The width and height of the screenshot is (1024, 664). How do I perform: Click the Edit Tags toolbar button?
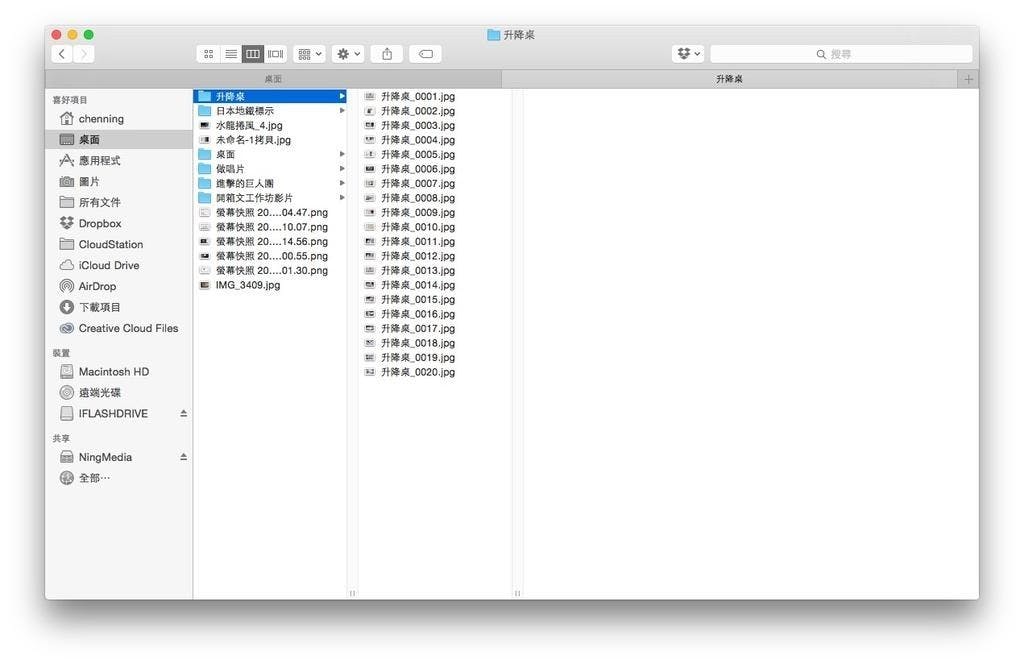[425, 54]
